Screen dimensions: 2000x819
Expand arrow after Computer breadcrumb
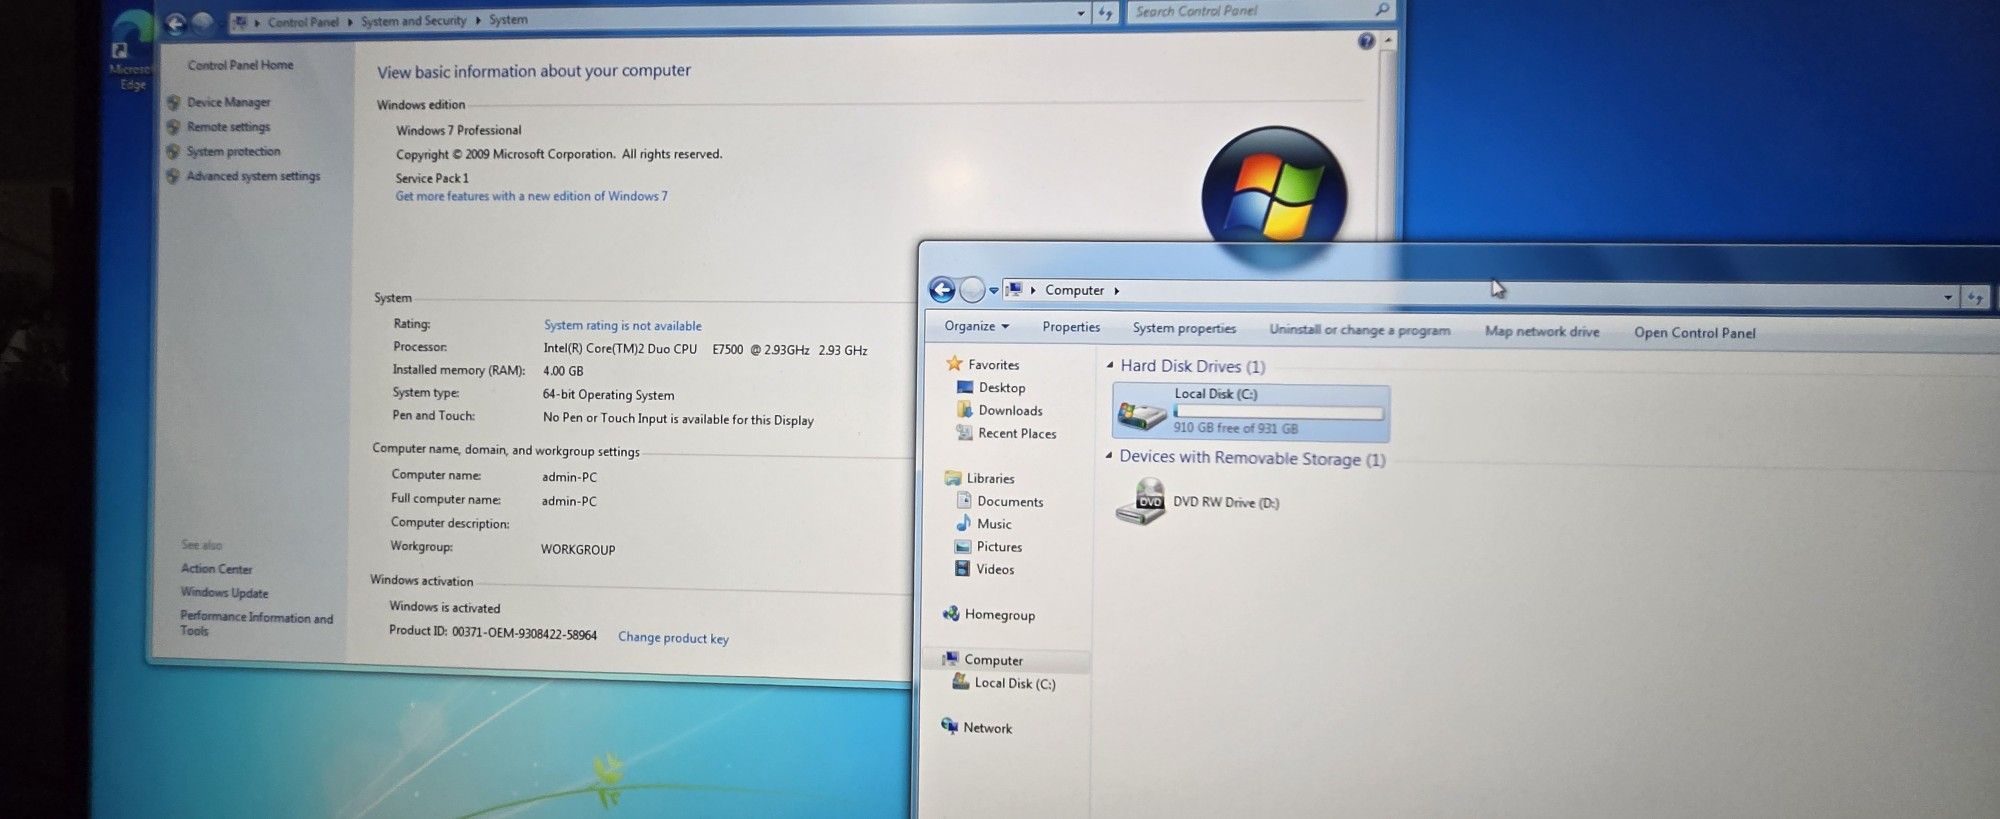click(x=1116, y=291)
